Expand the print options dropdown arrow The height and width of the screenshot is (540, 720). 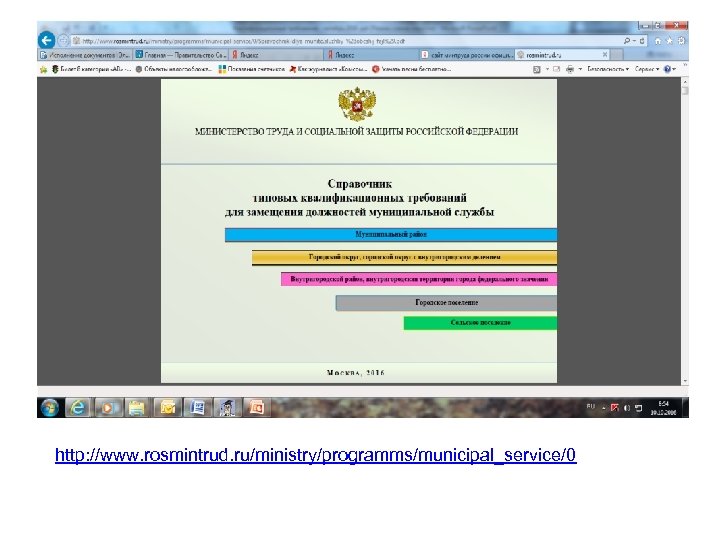click(580, 69)
